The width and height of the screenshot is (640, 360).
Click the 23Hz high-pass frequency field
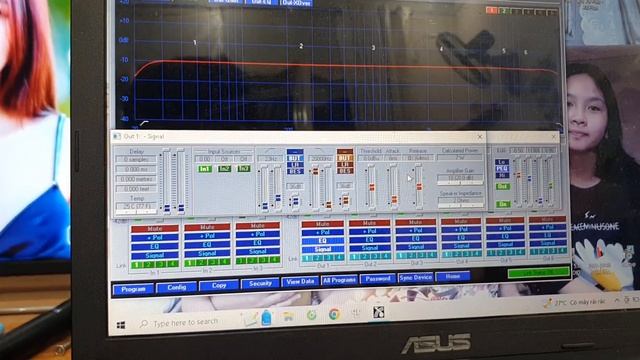[270, 159]
